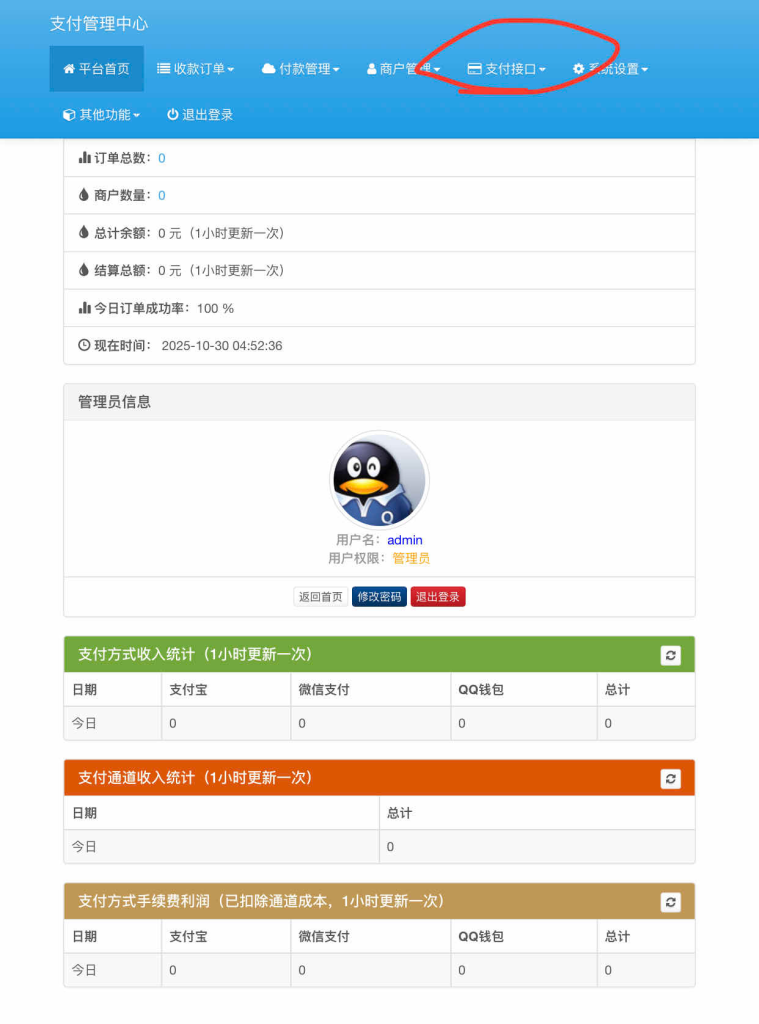Open the 收款订单 menu
759x1024 pixels.
coord(195,69)
